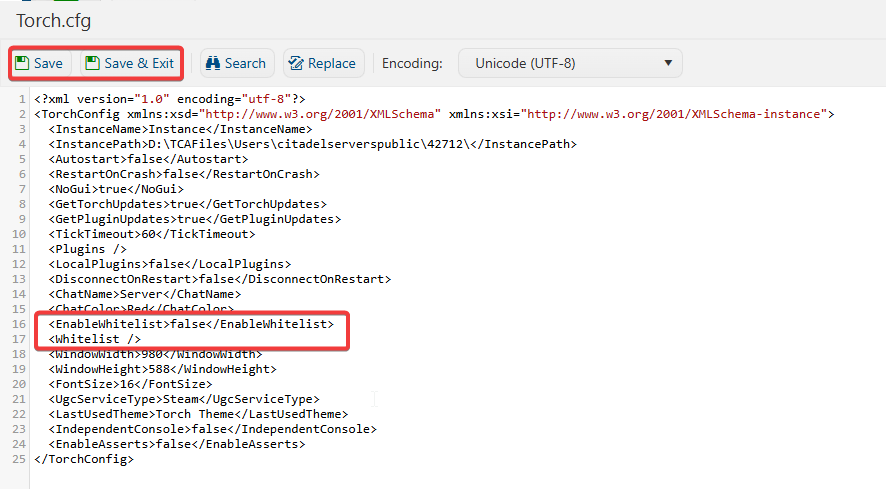This screenshot has height=489, width=886.
Task: Click the GetPluginUpdates line
Action: [x=194, y=219]
